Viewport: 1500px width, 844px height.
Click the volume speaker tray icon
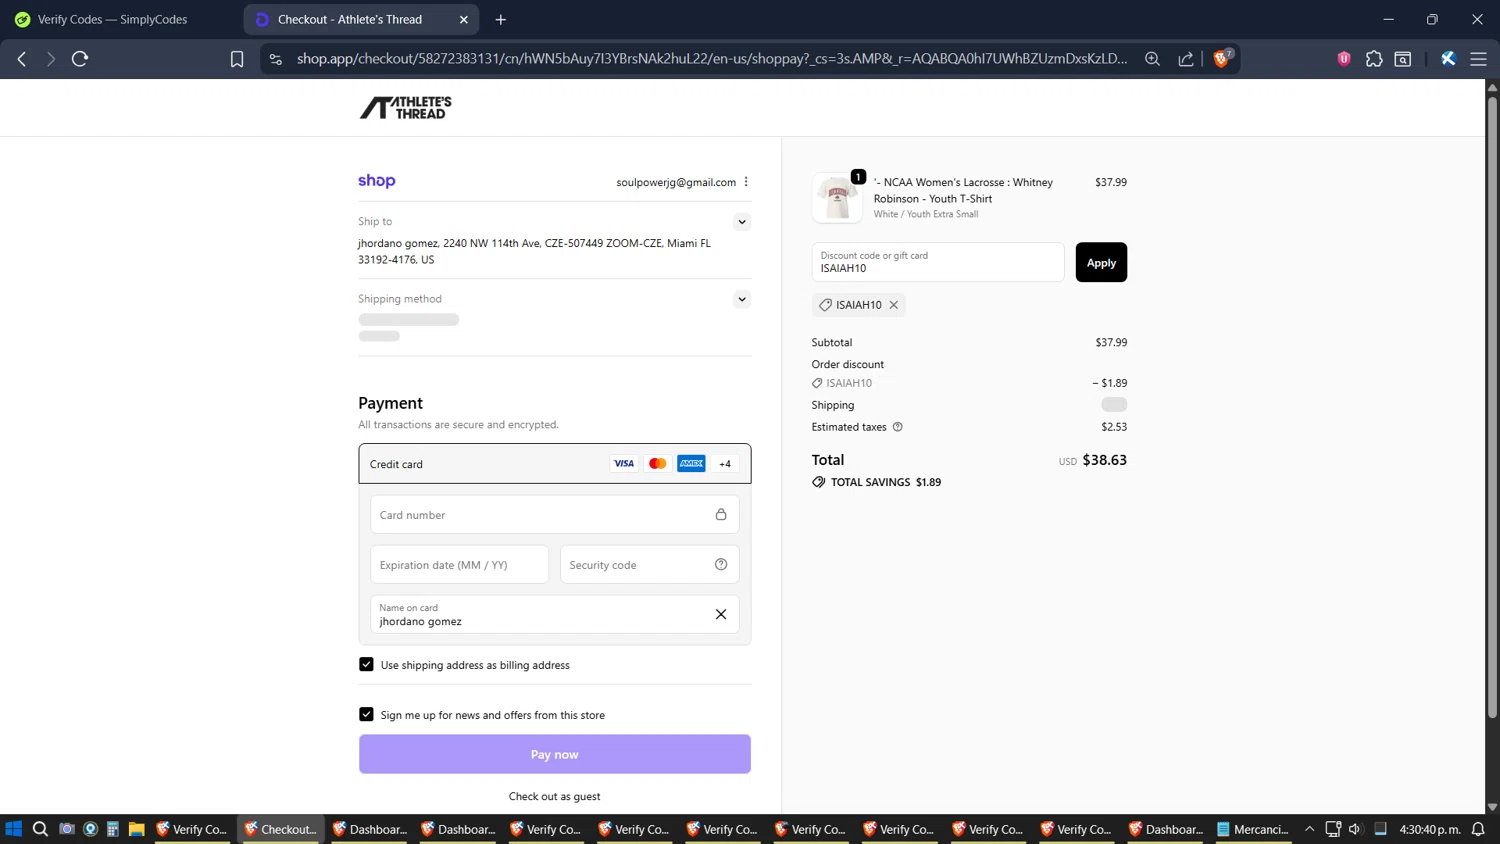point(1355,829)
